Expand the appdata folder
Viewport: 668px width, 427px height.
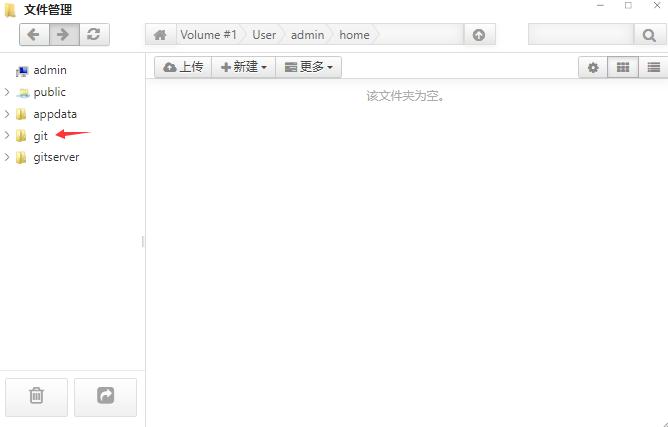[x=8, y=114]
